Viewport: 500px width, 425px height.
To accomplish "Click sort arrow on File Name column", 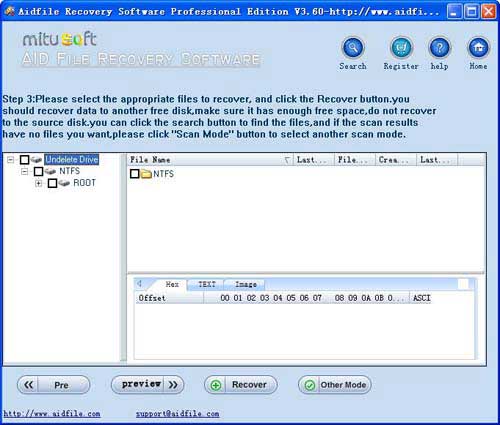I will [x=287, y=160].
